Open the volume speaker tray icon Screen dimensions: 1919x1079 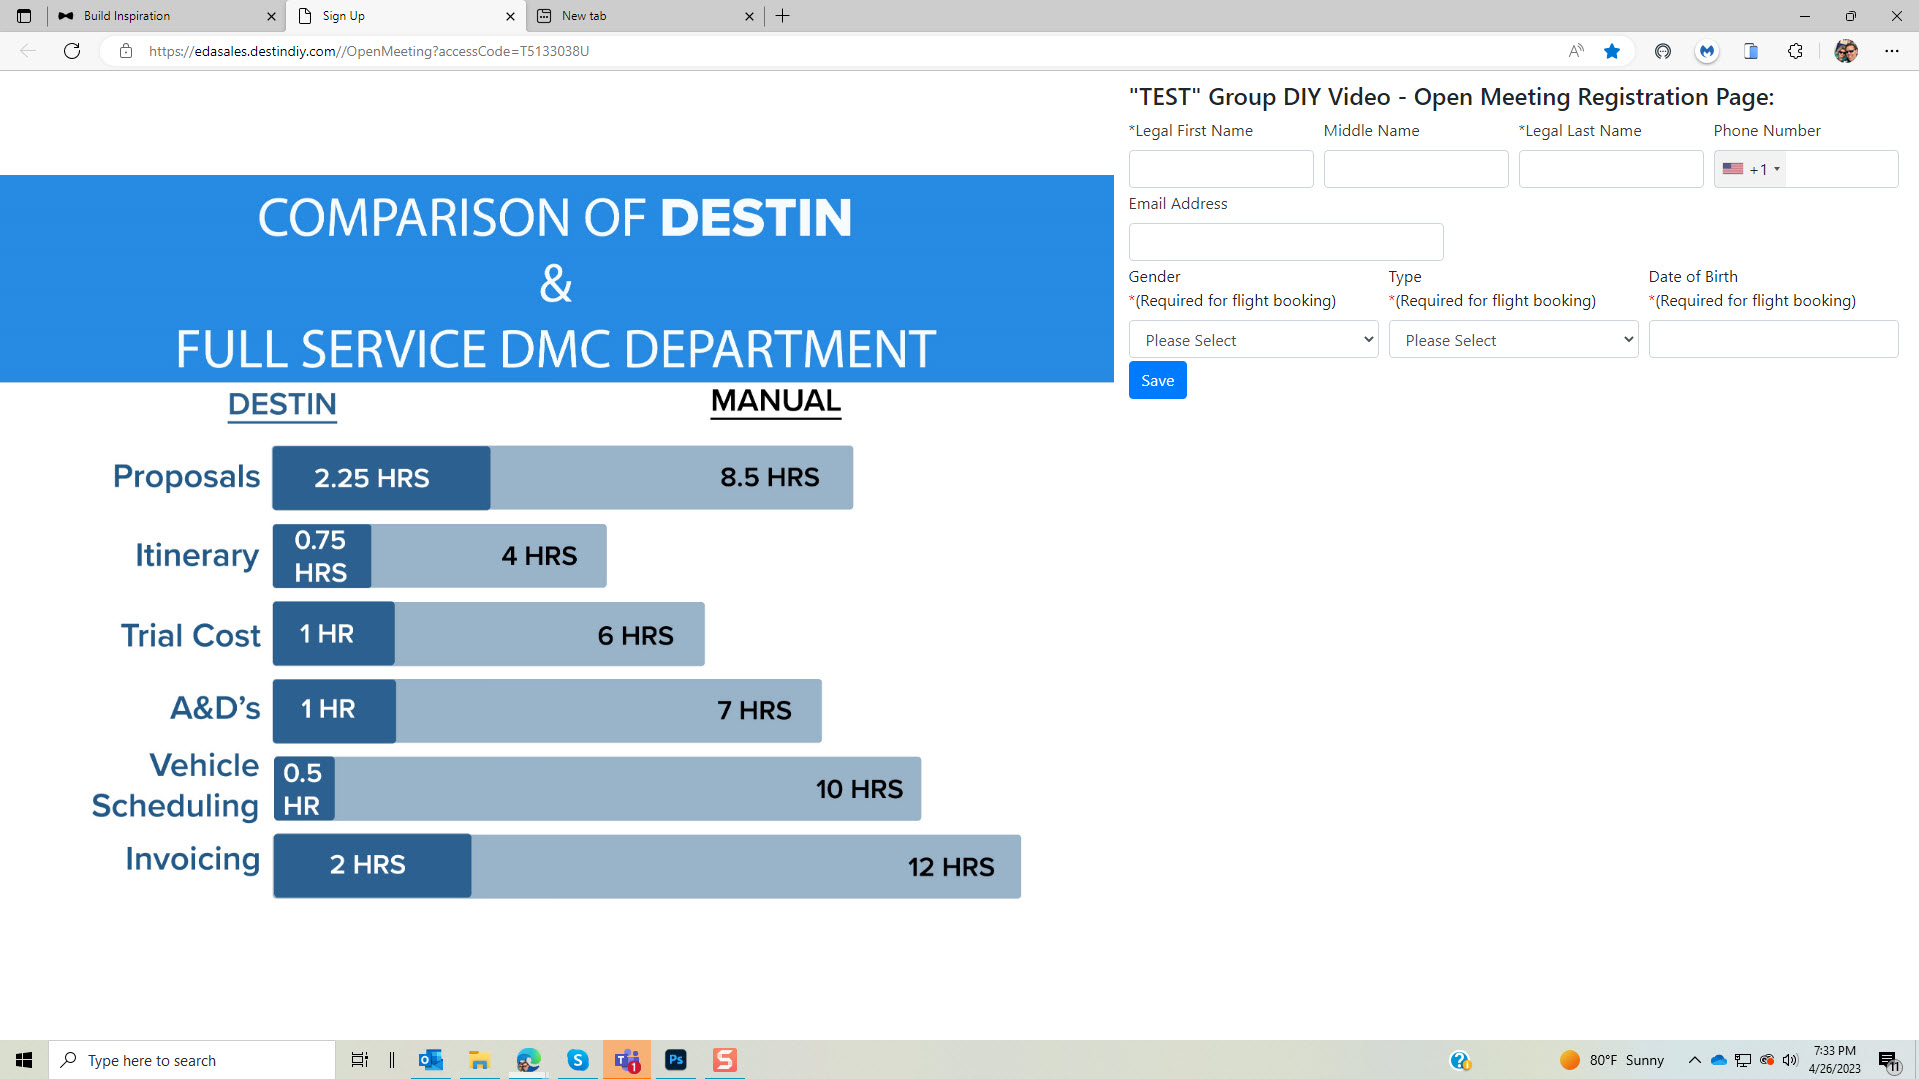tap(1790, 1060)
